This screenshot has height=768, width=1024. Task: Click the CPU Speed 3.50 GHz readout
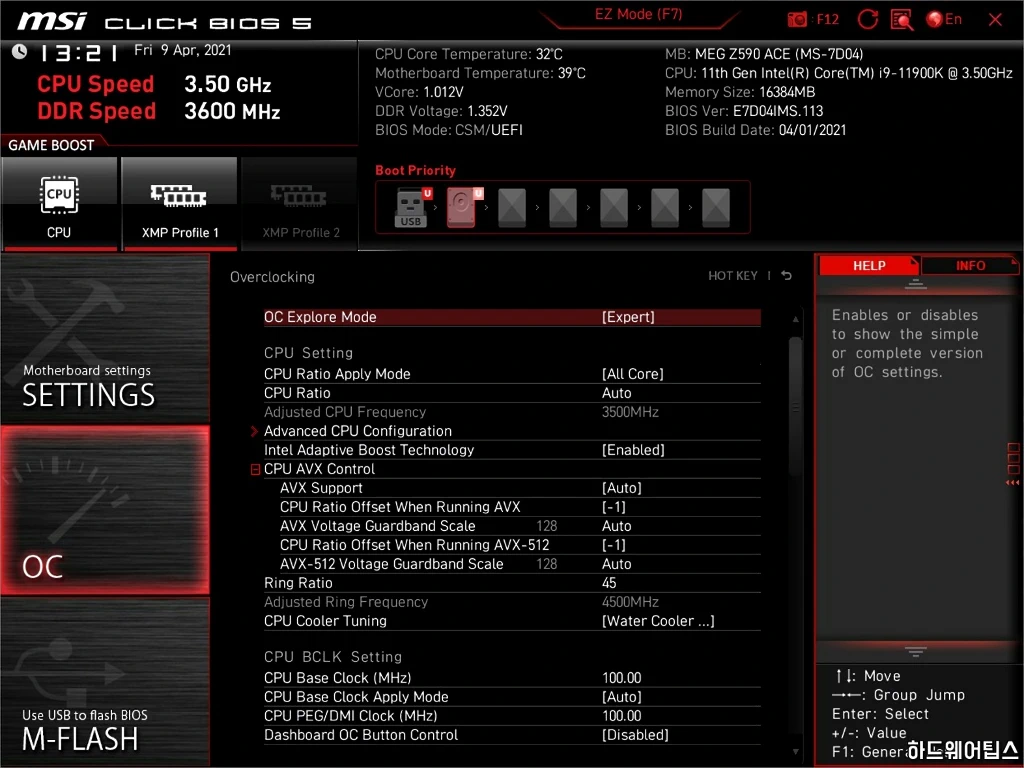pos(154,84)
